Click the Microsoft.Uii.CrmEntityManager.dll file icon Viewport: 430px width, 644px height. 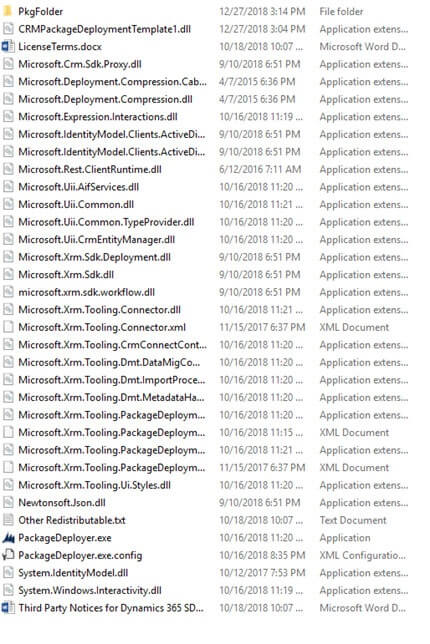tap(8, 239)
